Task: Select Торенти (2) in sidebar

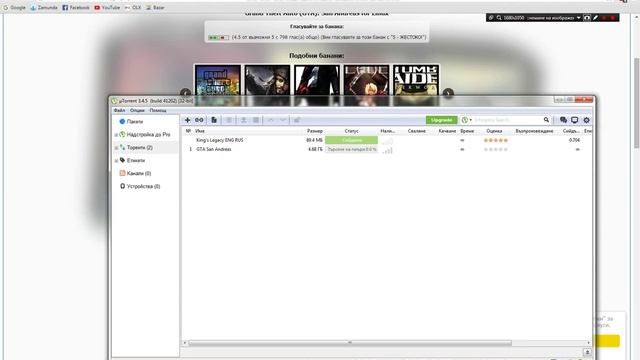Action: click(x=140, y=147)
